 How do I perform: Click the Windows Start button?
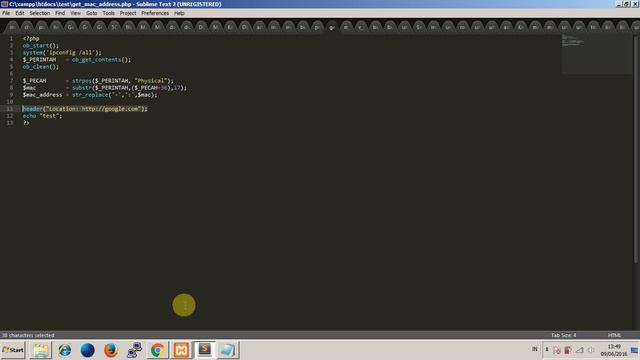coord(13,350)
